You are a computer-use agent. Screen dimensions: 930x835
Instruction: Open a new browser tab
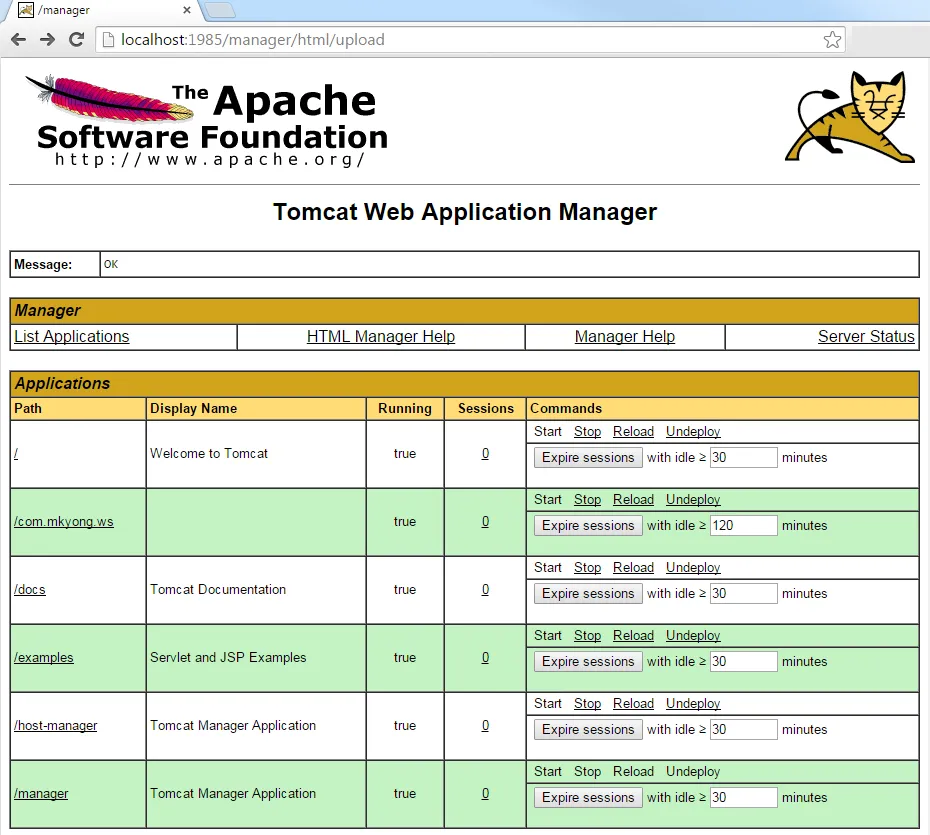(219, 11)
